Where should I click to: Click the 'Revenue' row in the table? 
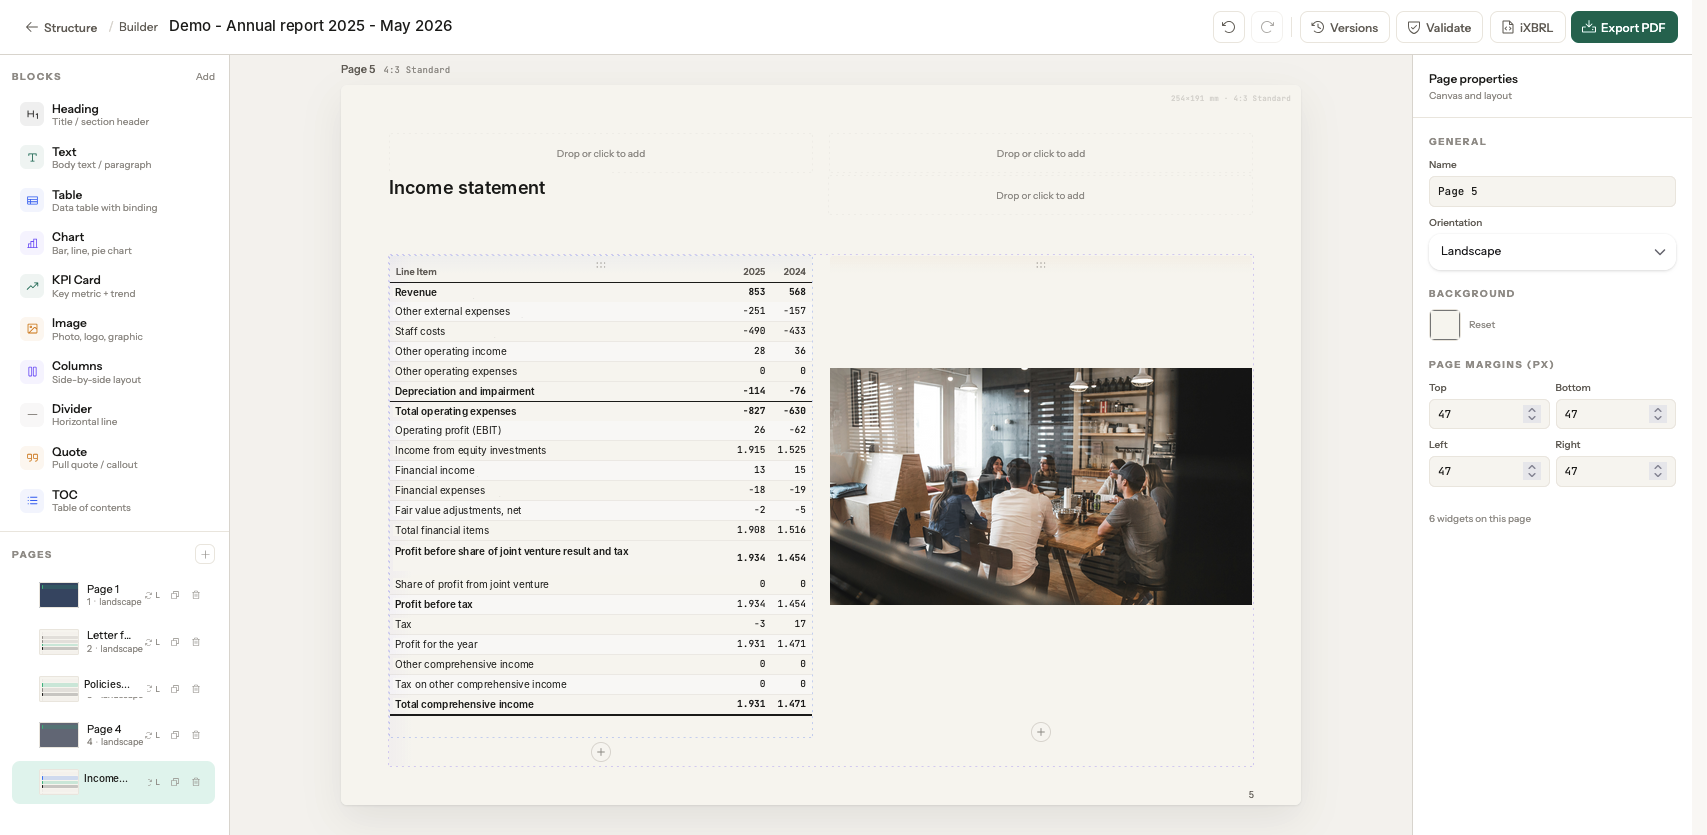600,292
